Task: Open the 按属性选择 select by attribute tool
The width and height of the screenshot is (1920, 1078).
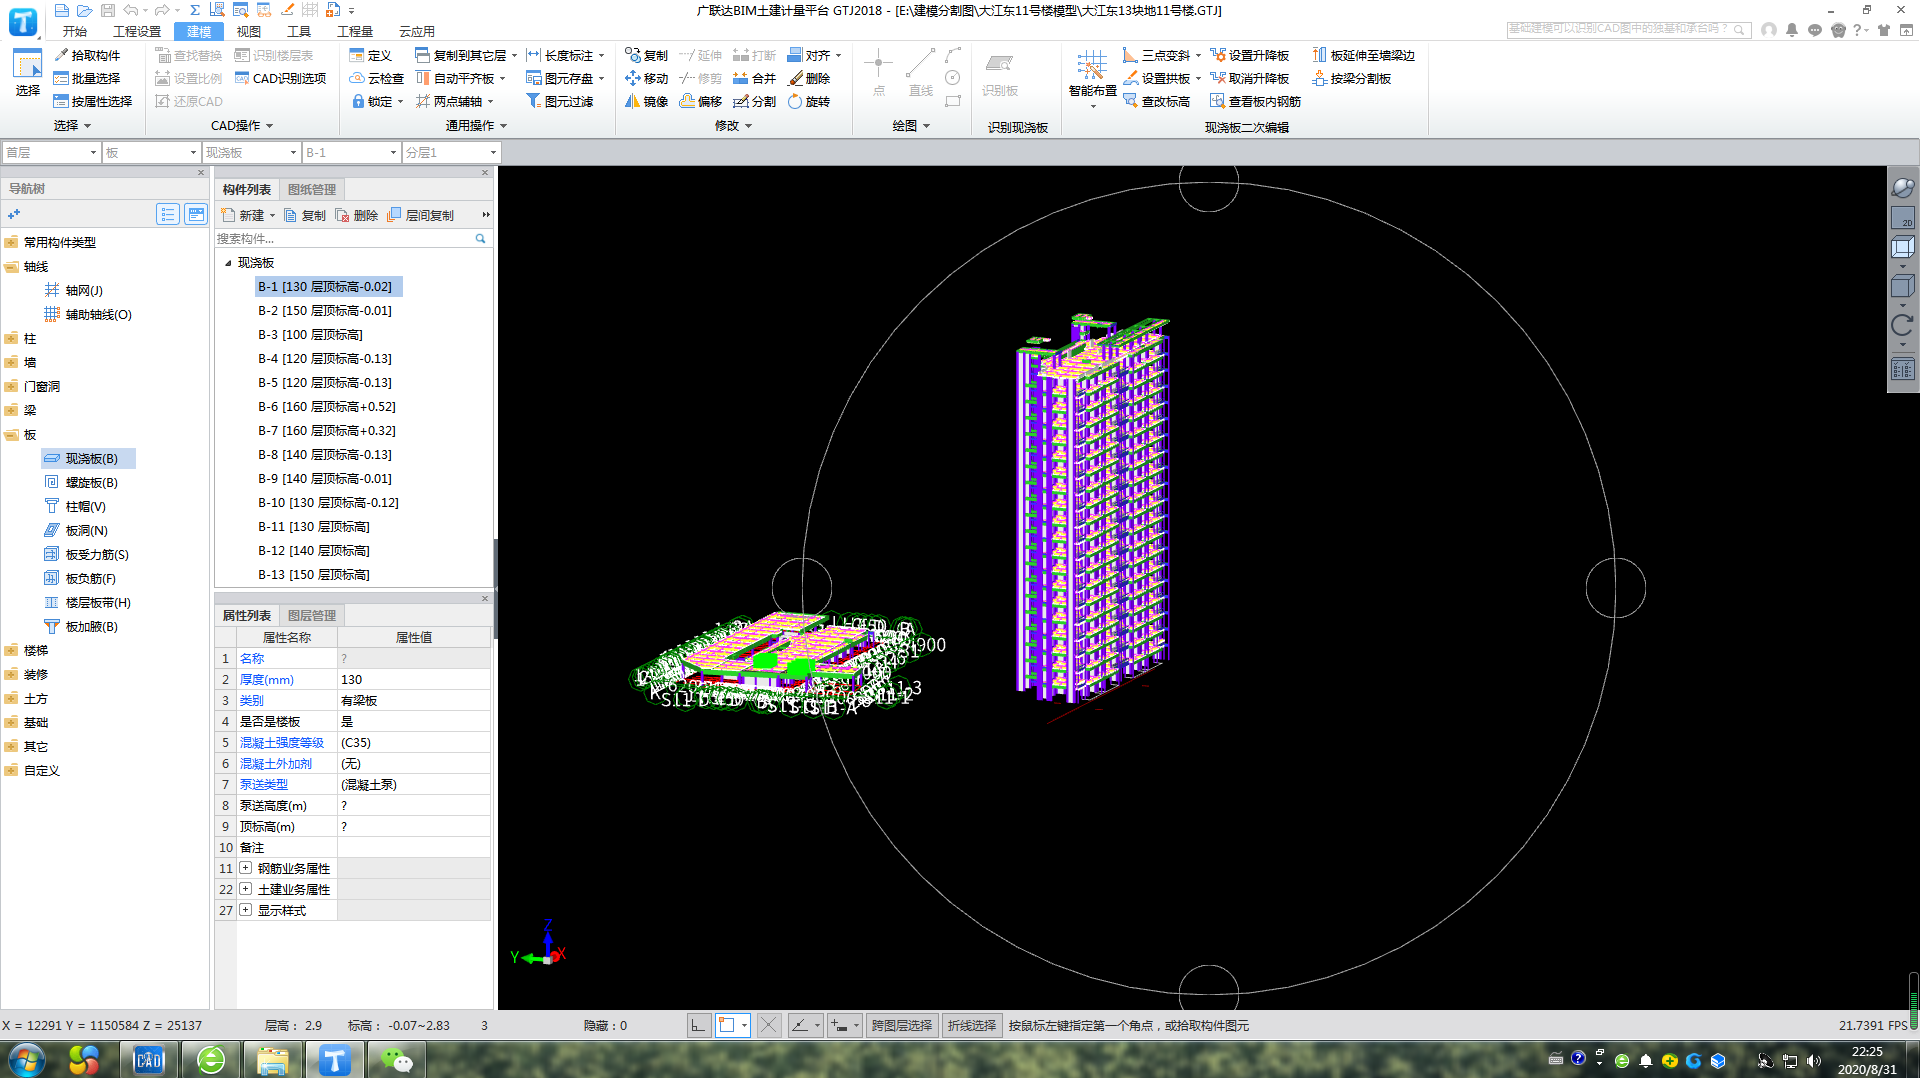Action: (x=93, y=101)
